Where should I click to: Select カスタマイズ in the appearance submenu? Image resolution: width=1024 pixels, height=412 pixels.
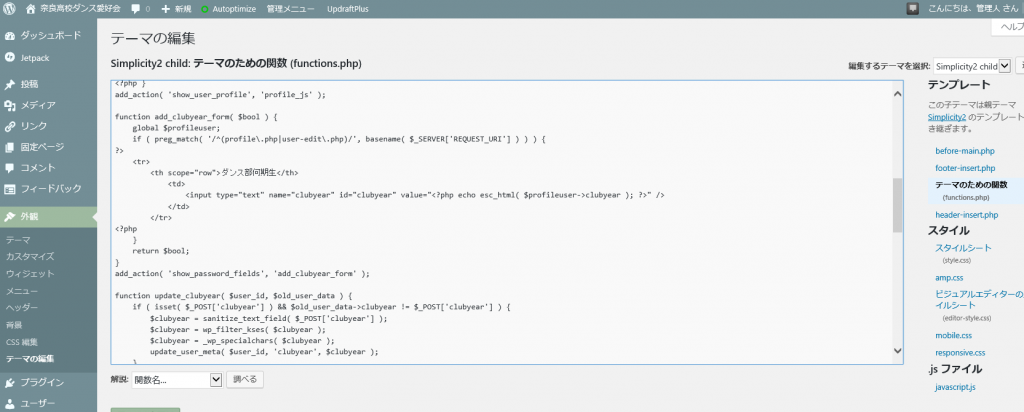[x=30, y=257]
